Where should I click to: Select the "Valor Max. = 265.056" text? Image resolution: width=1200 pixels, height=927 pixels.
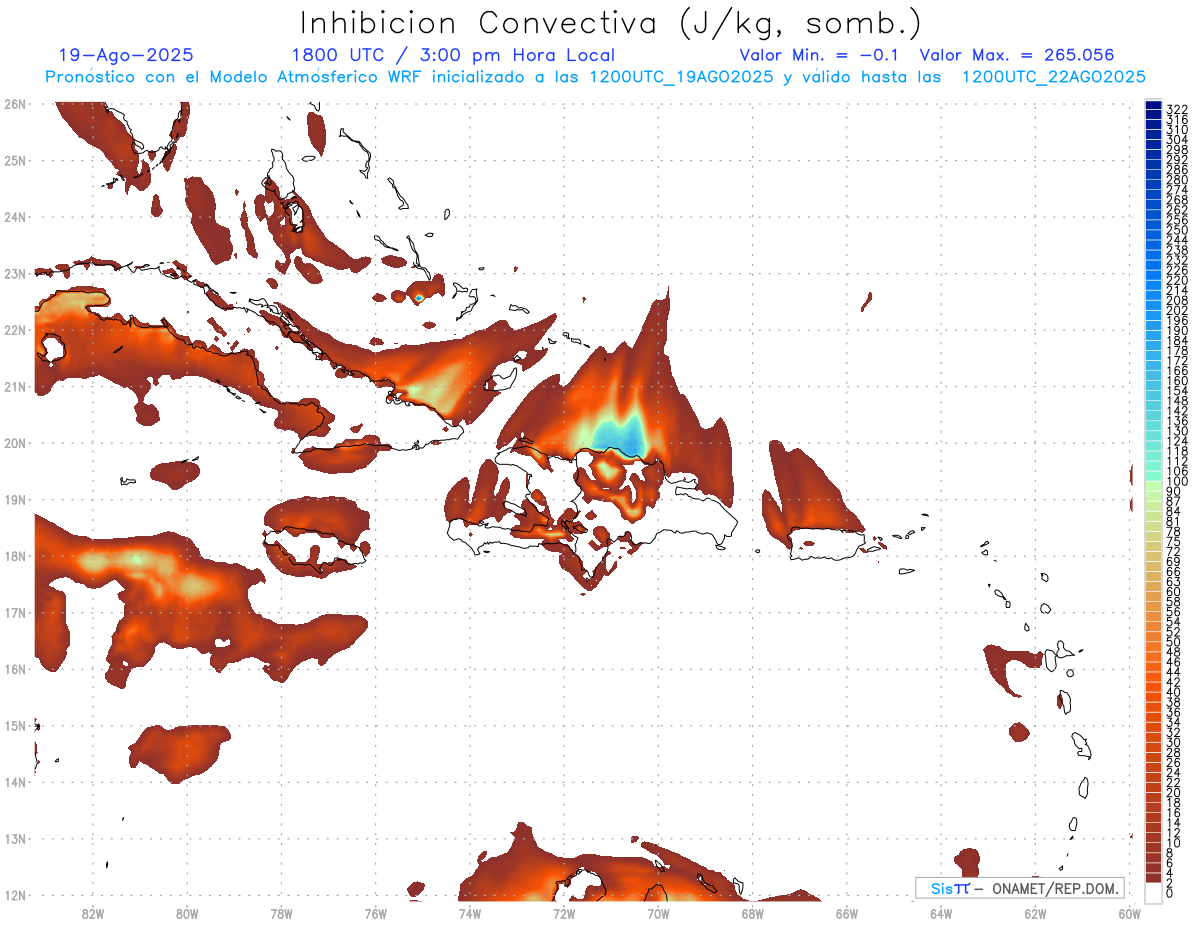(1016, 55)
